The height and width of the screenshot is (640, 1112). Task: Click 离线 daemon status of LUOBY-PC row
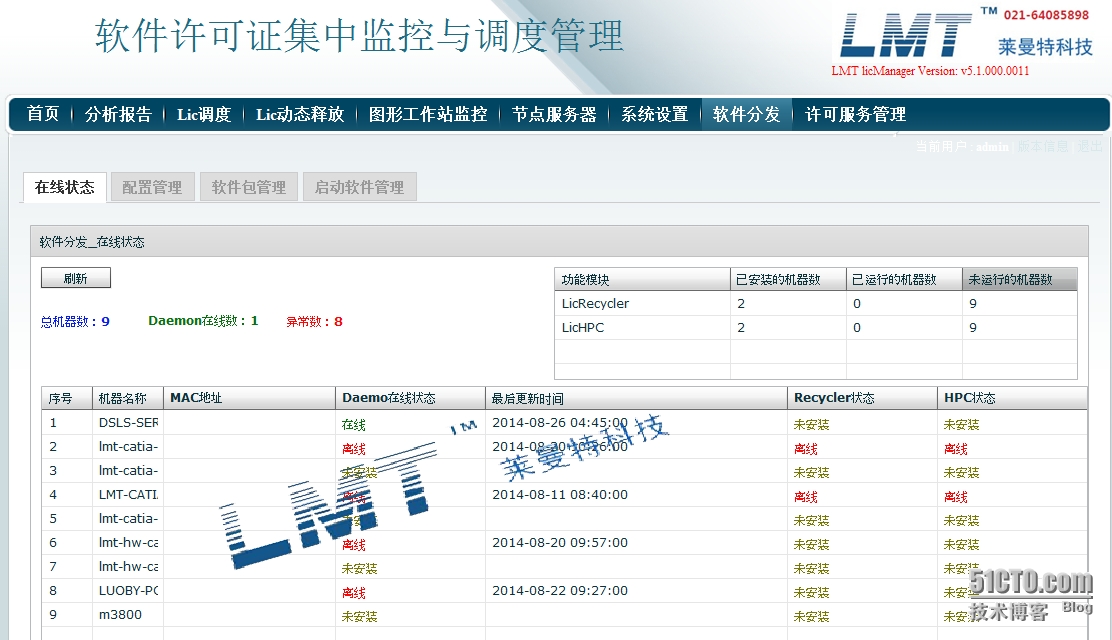point(353,592)
